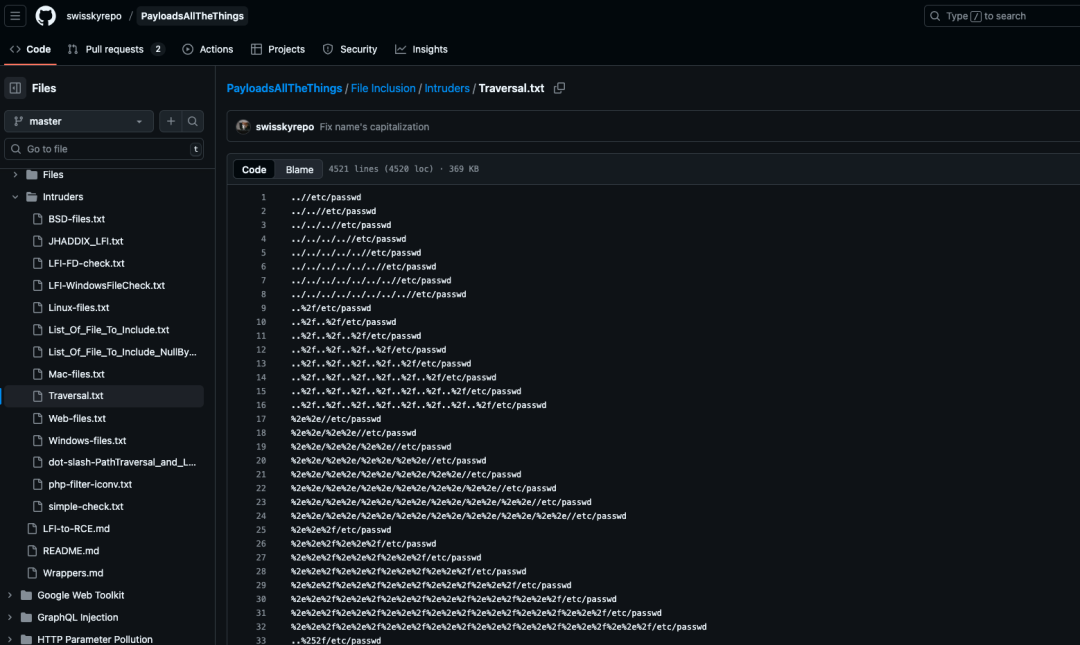
Task: Open the Insights tab
Action: point(421,50)
